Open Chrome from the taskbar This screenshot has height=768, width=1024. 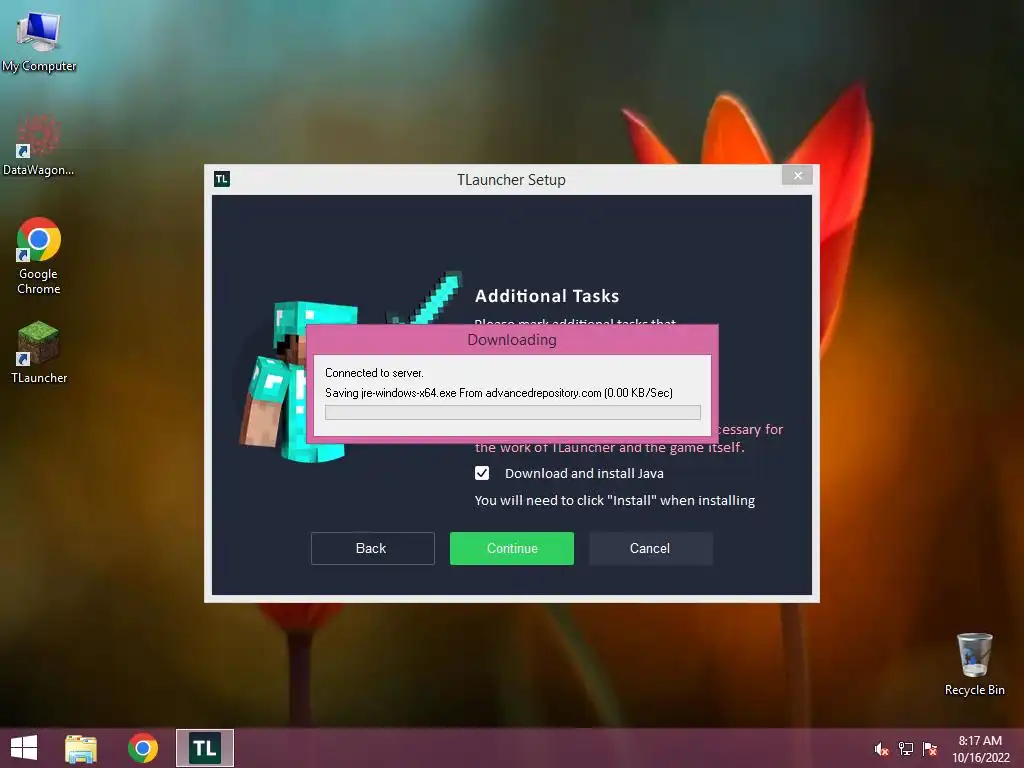(142, 748)
